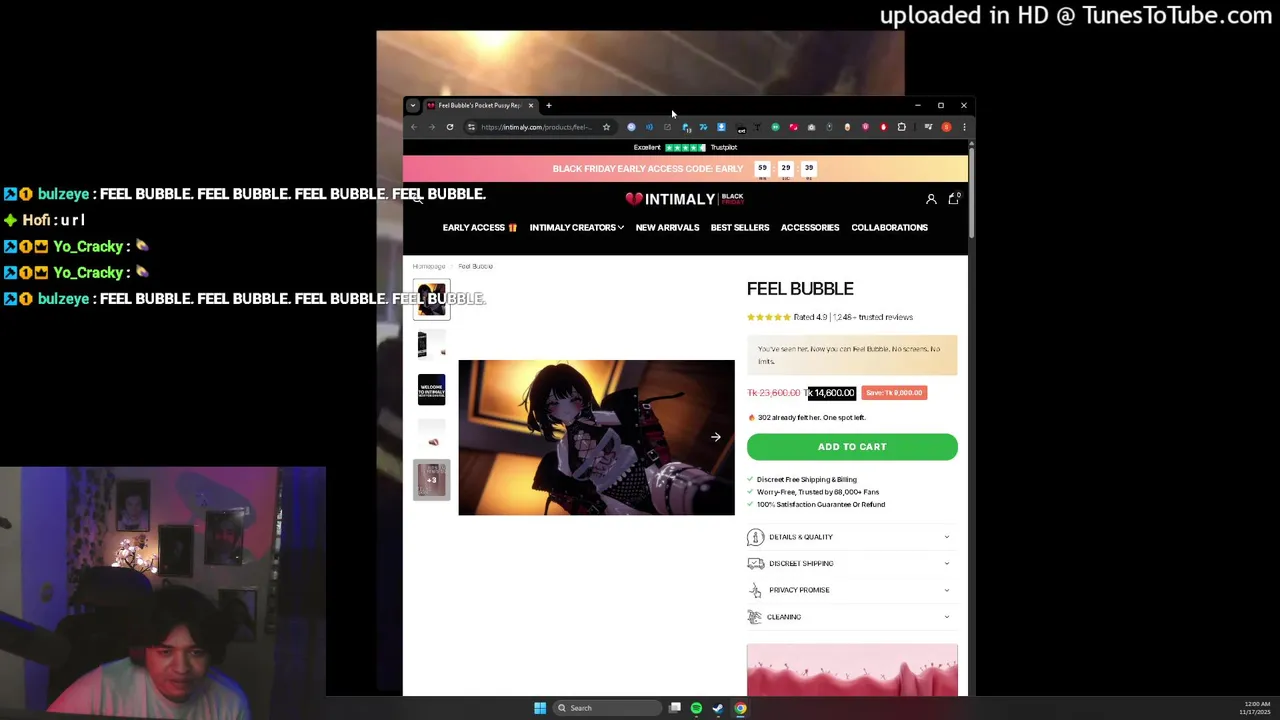
Task: Expand the Discreet Shipping section
Action: 852,563
